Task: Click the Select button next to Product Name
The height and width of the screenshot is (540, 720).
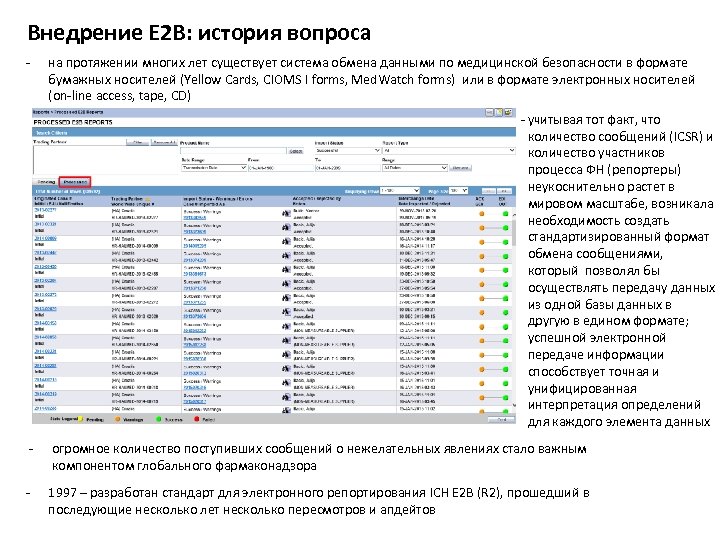Action: click(x=295, y=151)
